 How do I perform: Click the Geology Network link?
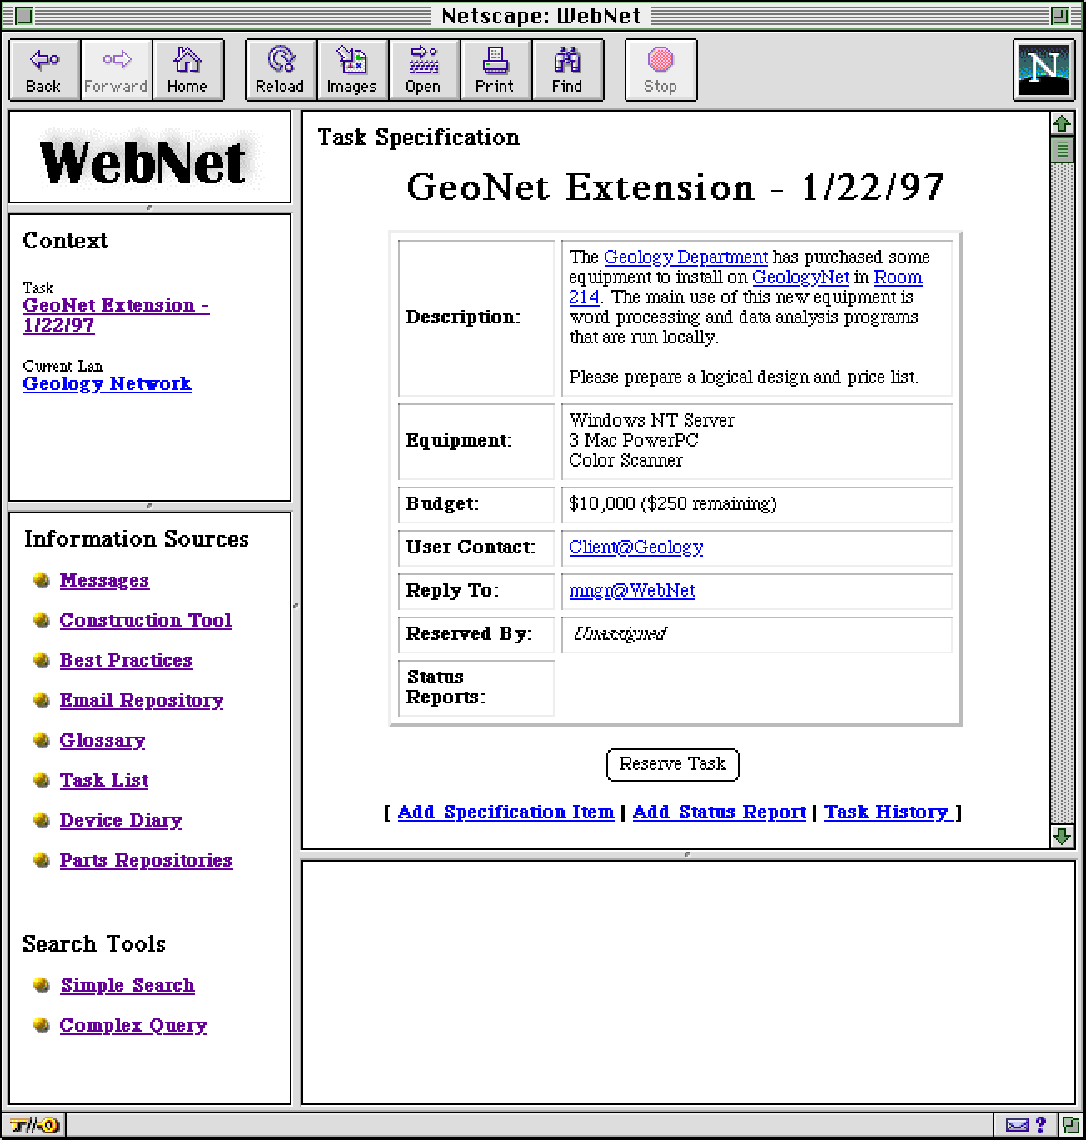click(107, 383)
